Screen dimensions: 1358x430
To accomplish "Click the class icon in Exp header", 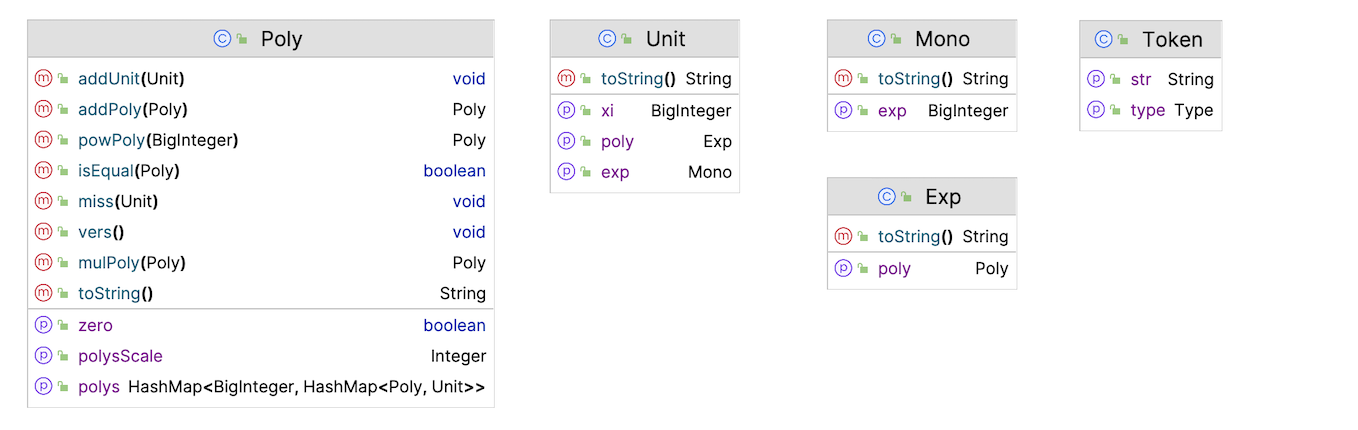I will coord(886,197).
